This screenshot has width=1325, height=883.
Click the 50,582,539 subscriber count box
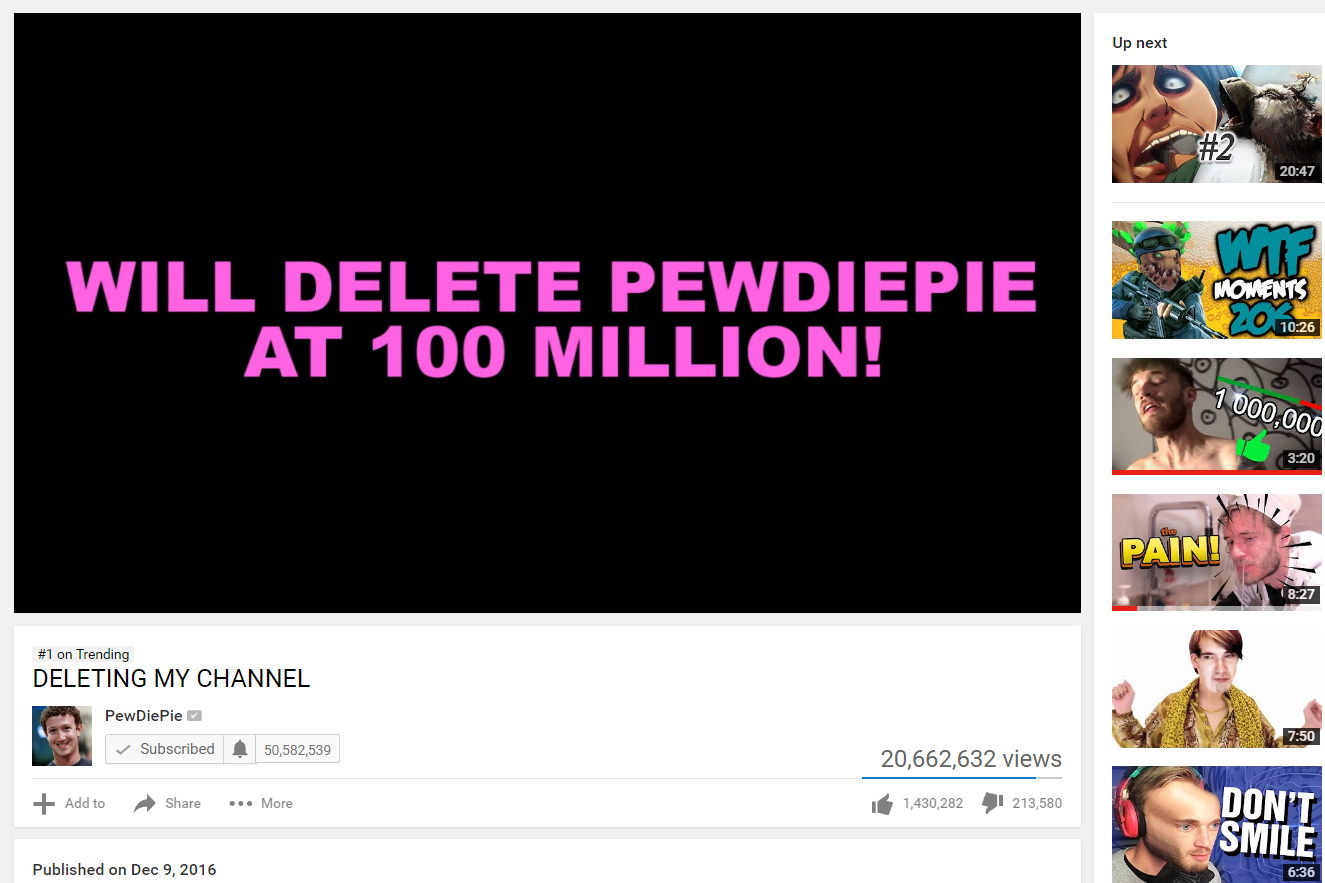click(298, 749)
